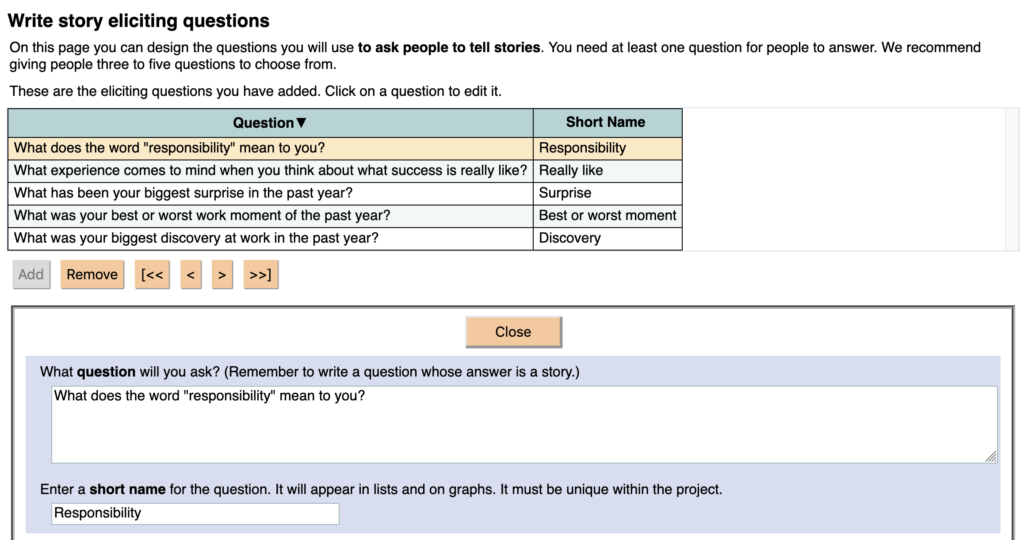Click the Remove button
Screen dimensions: 1024x540
(92, 275)
